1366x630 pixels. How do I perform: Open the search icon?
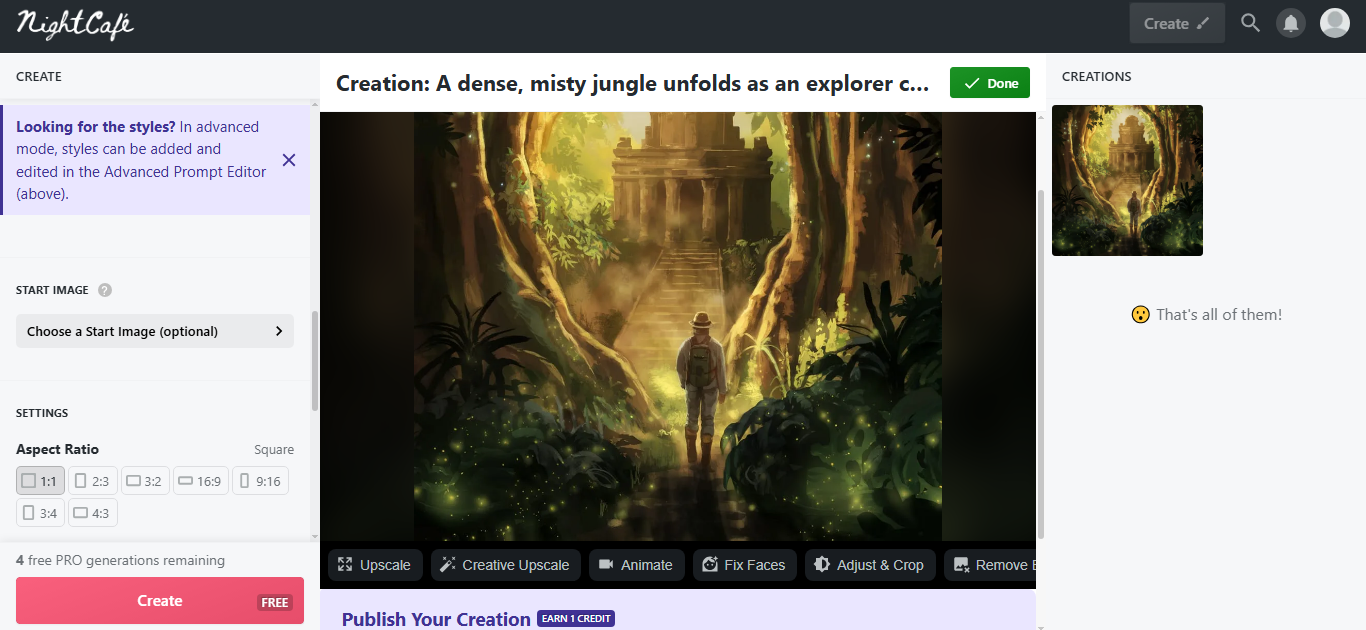(x=1250, y=22)
